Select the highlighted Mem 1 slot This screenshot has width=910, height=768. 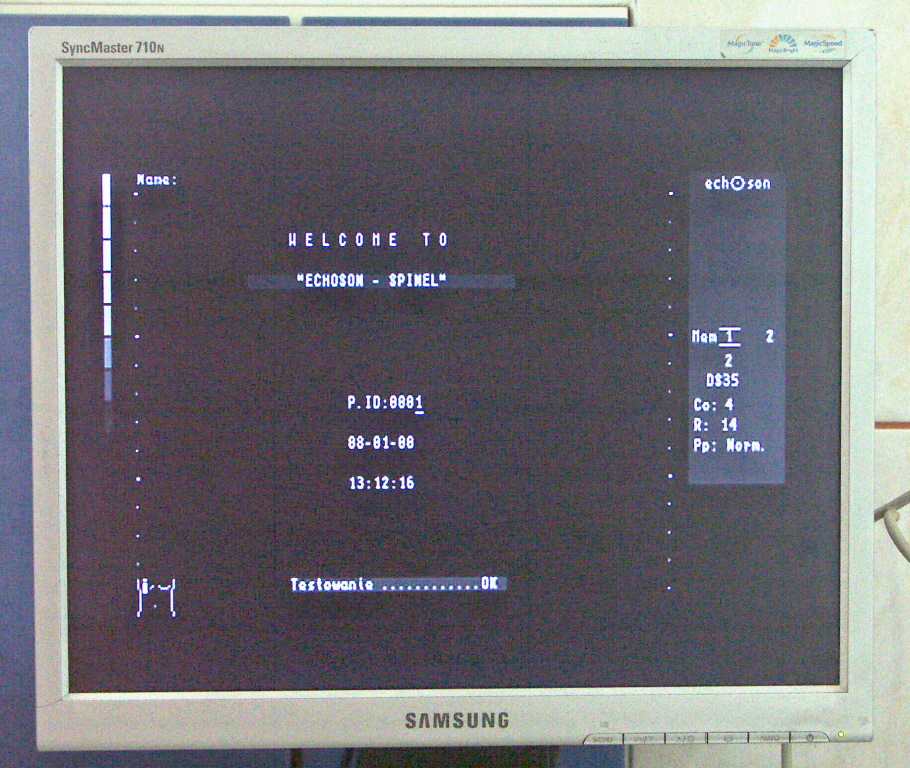coord(729,336)
